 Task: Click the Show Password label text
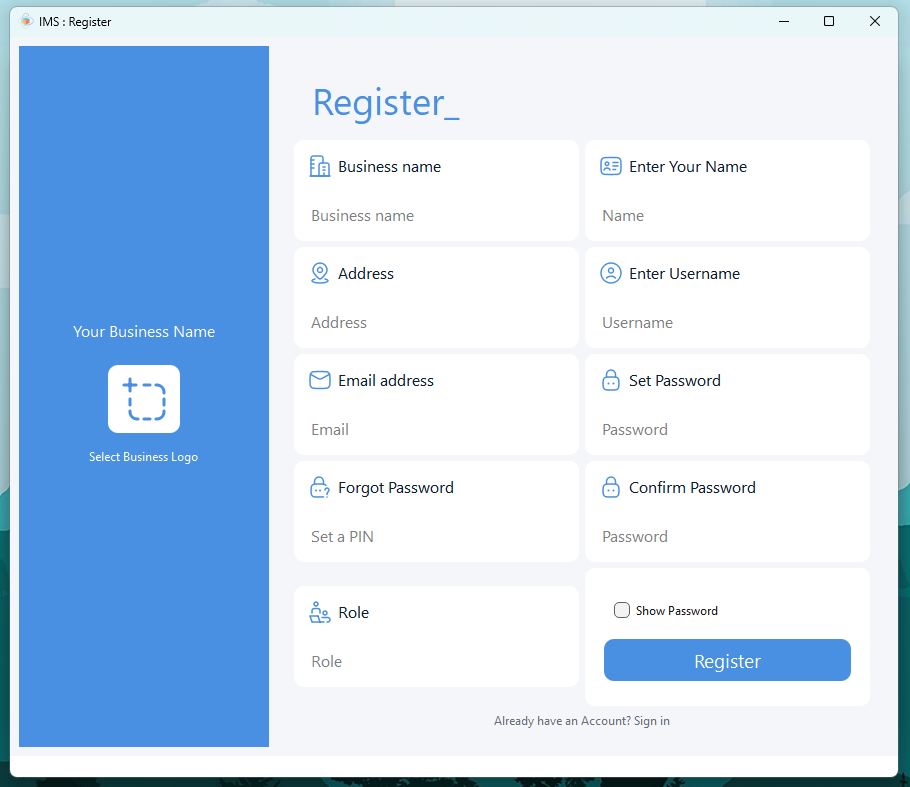[x=677, y=611]
